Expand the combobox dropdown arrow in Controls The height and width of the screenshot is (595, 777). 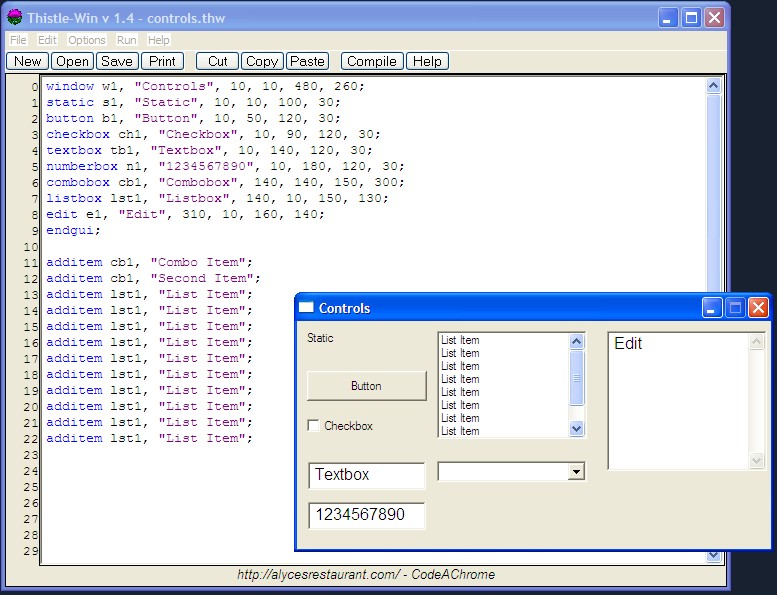click(576, 472)
